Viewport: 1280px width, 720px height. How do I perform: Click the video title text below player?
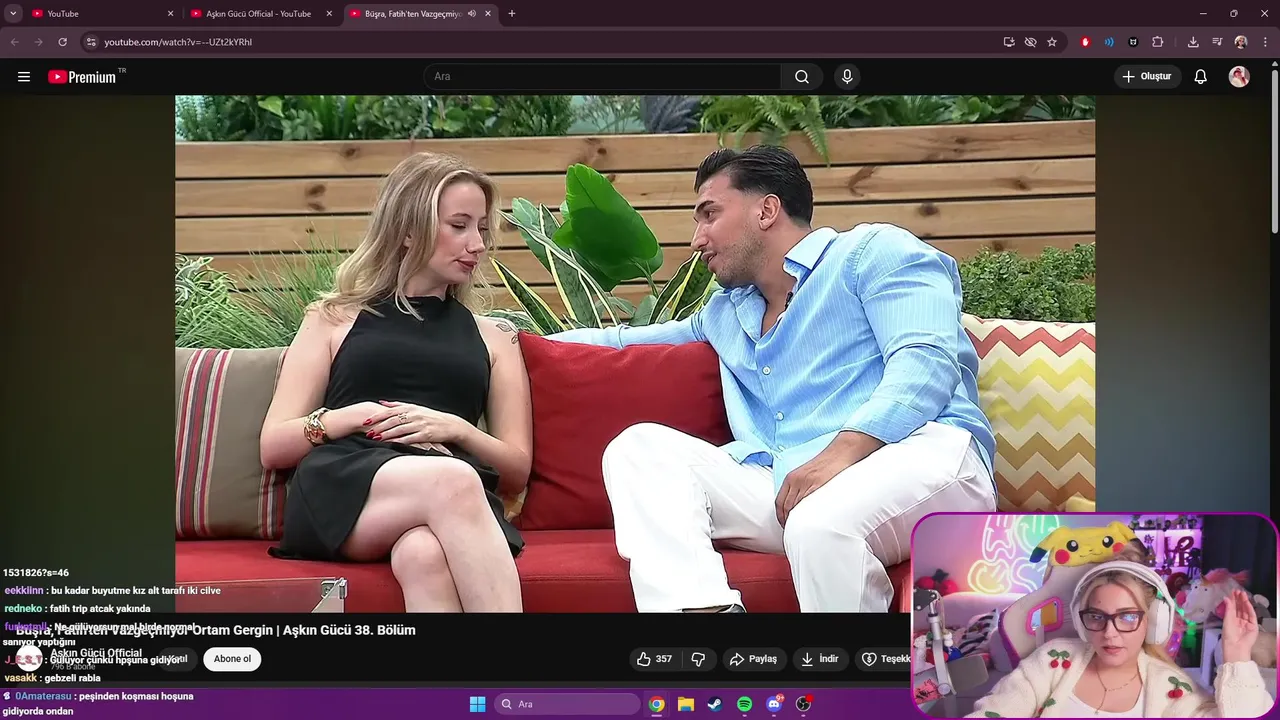point(215,630)
